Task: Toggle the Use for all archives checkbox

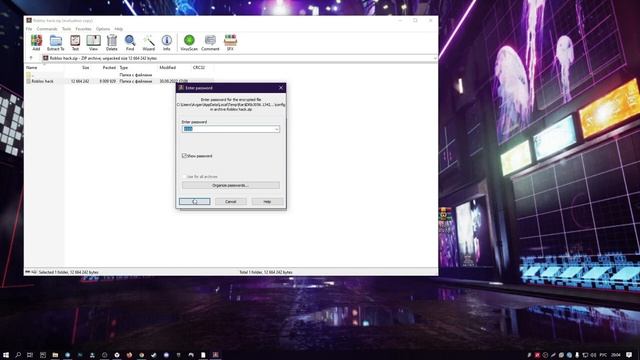Action: point(184,177)
